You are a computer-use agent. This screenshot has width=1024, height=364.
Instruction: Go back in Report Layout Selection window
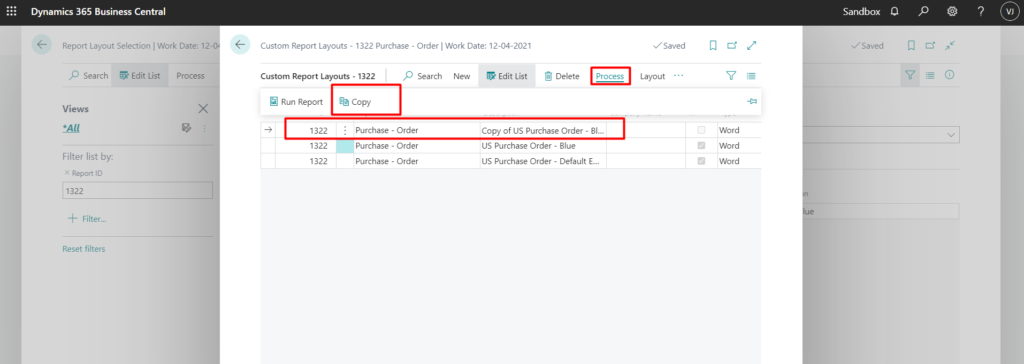click(x=42, y=44)
